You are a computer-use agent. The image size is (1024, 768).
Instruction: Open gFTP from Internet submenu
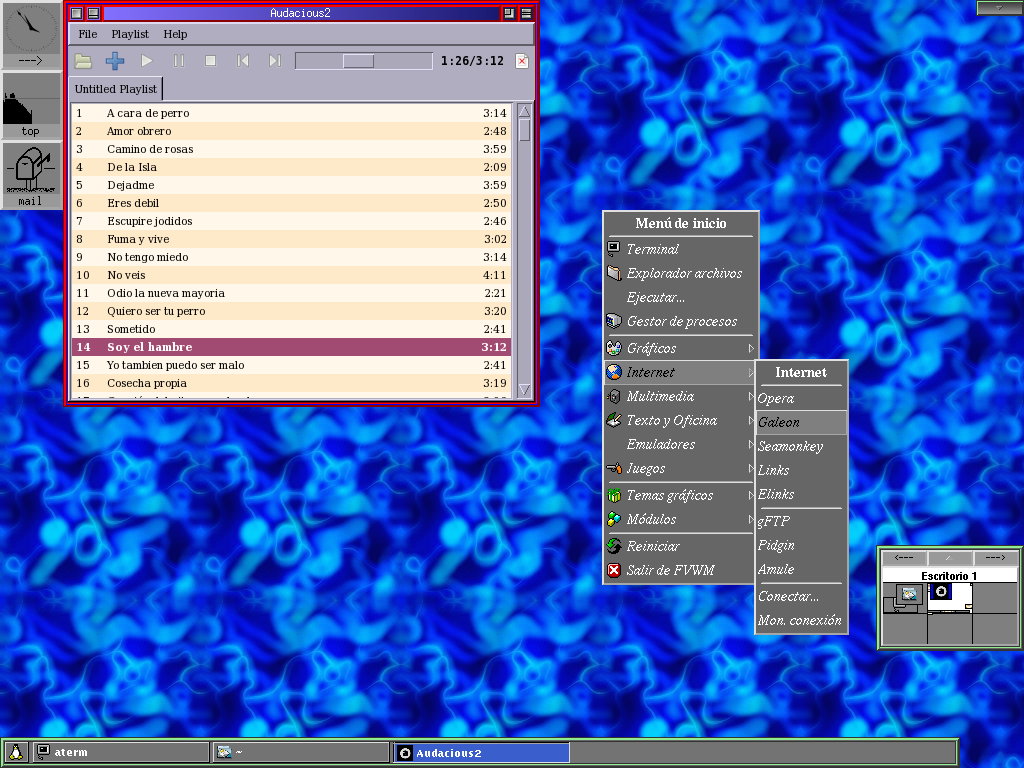tap(801, 521)
